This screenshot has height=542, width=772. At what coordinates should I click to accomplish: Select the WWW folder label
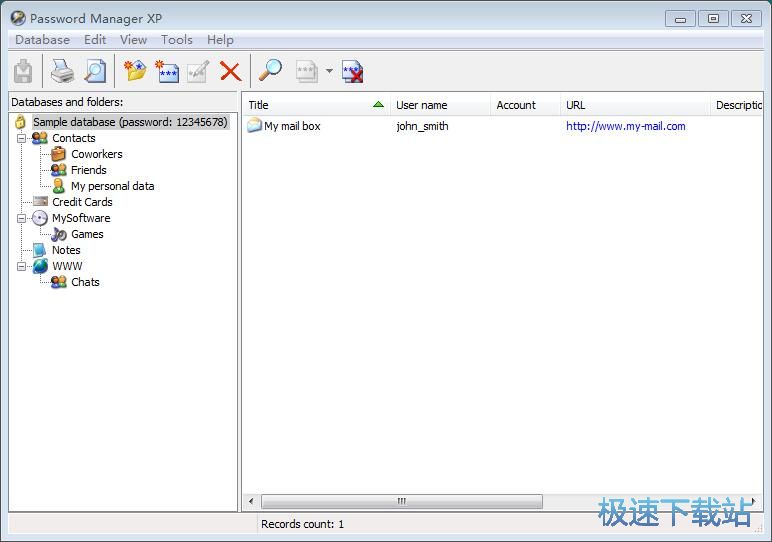[x=67, y=266]
